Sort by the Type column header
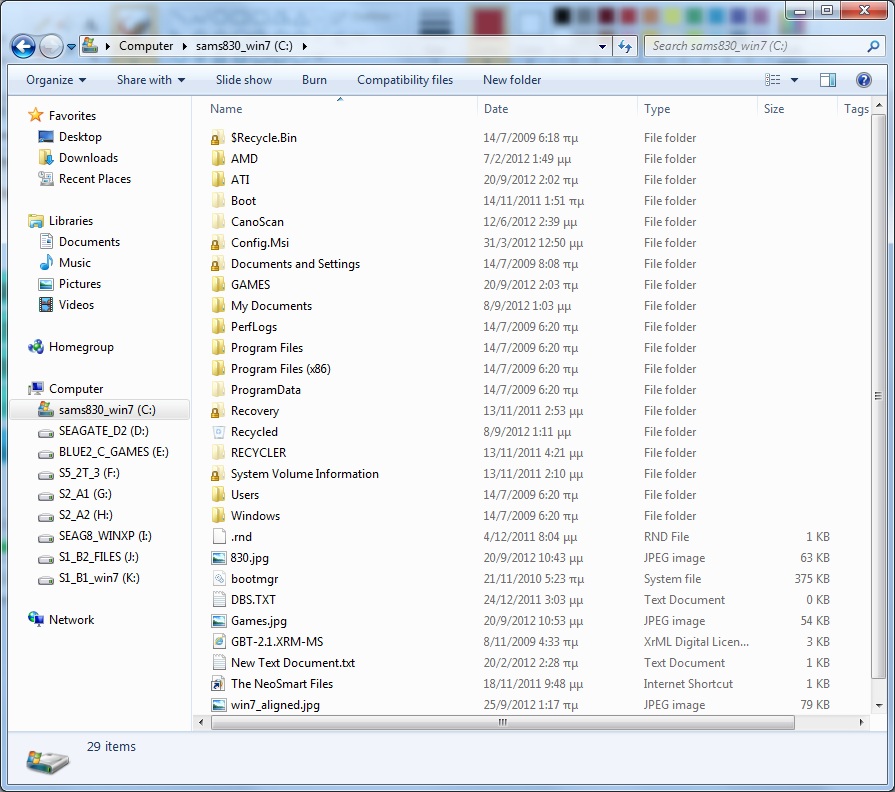The image size is (895, 792). pyautogui.click(x=656, y=109)
